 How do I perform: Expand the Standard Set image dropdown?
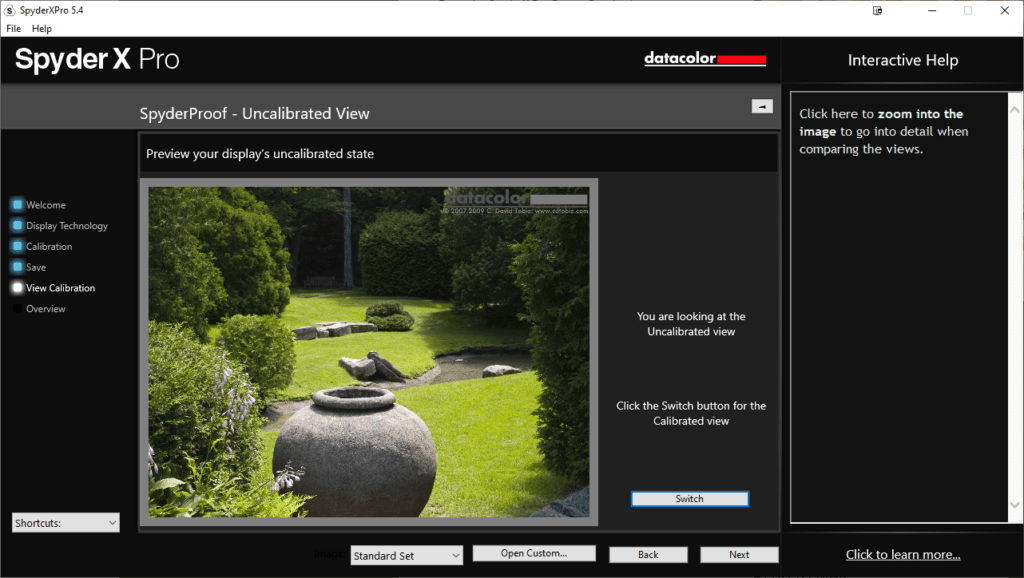point(406,555)
